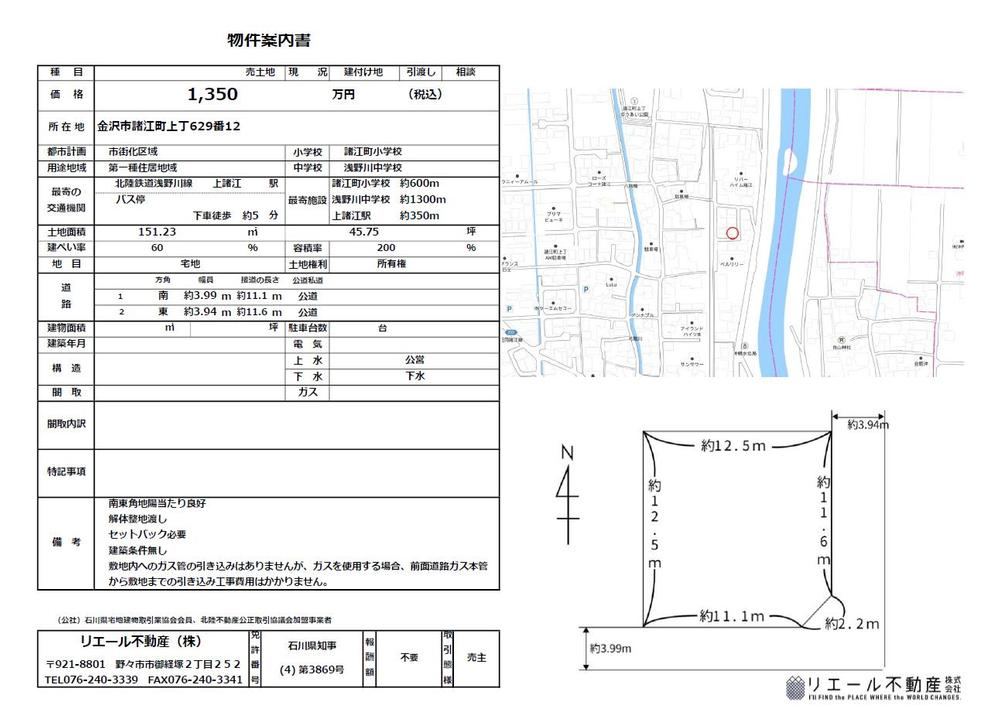Screen dimensions: 1000x707
Task: Click the 約11.1m bottom edge label in the diagram
Action: (732, 616)
